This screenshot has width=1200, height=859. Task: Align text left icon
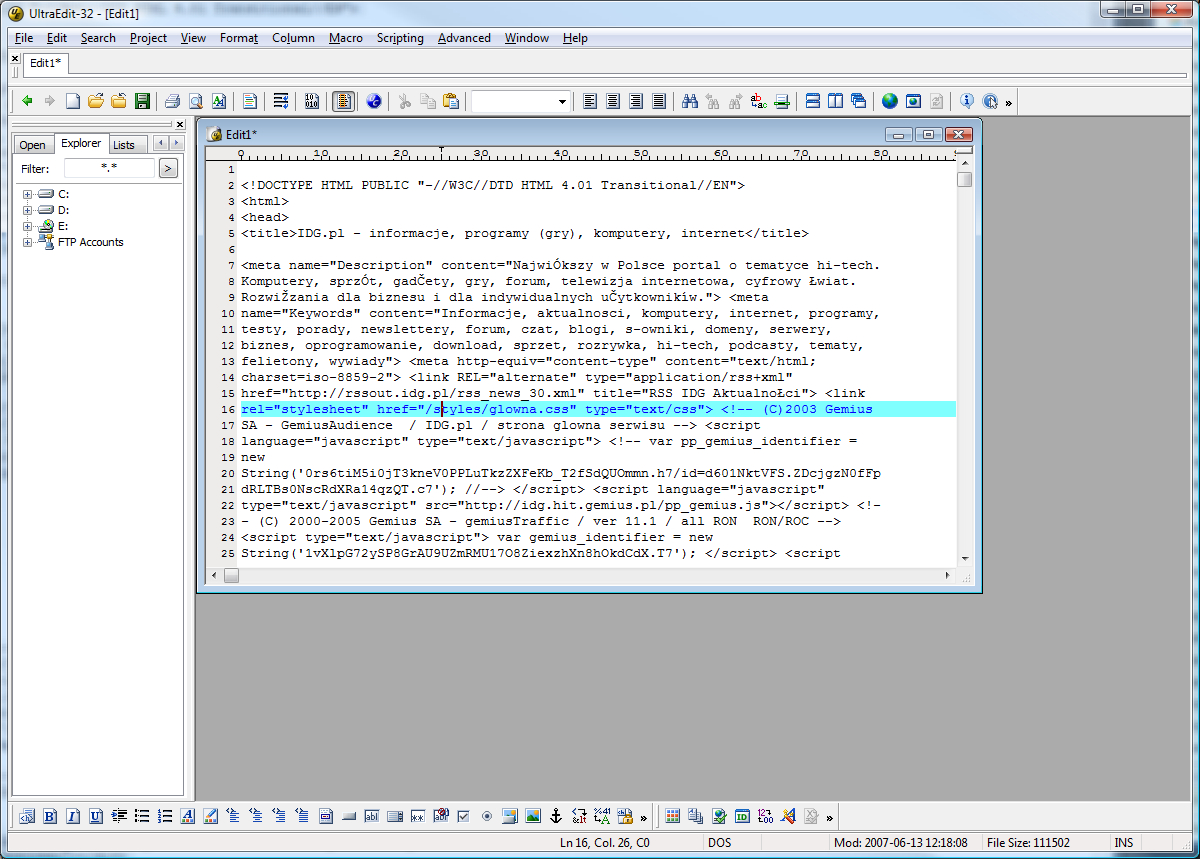coord(590,101)
